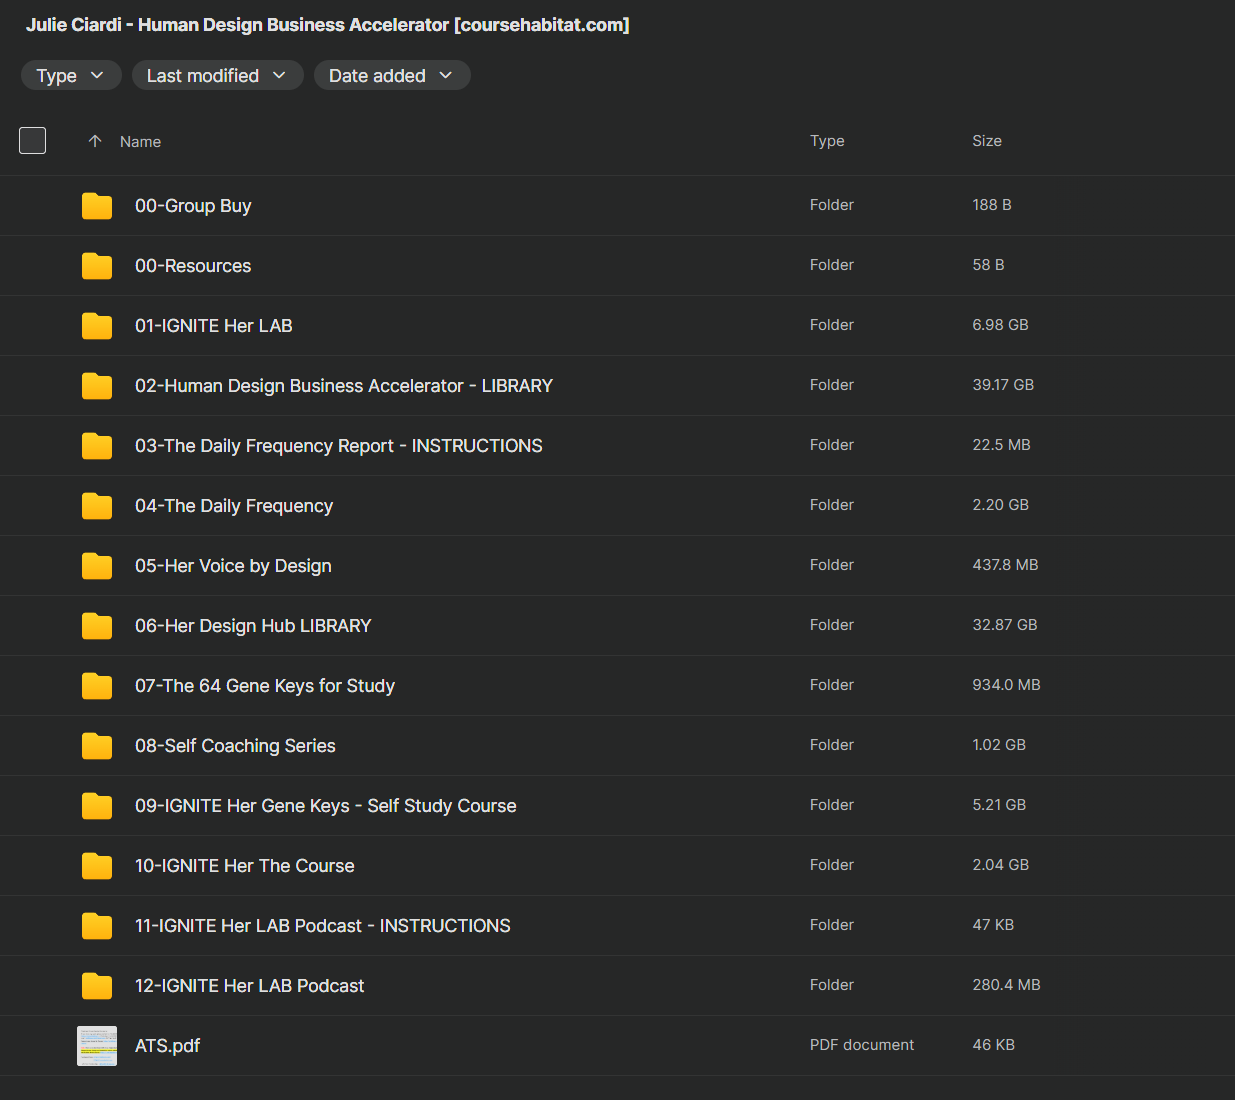This screenshot has height=1100, width=1235.
Task: Click the 188 B size value
Action: point(992,205)
